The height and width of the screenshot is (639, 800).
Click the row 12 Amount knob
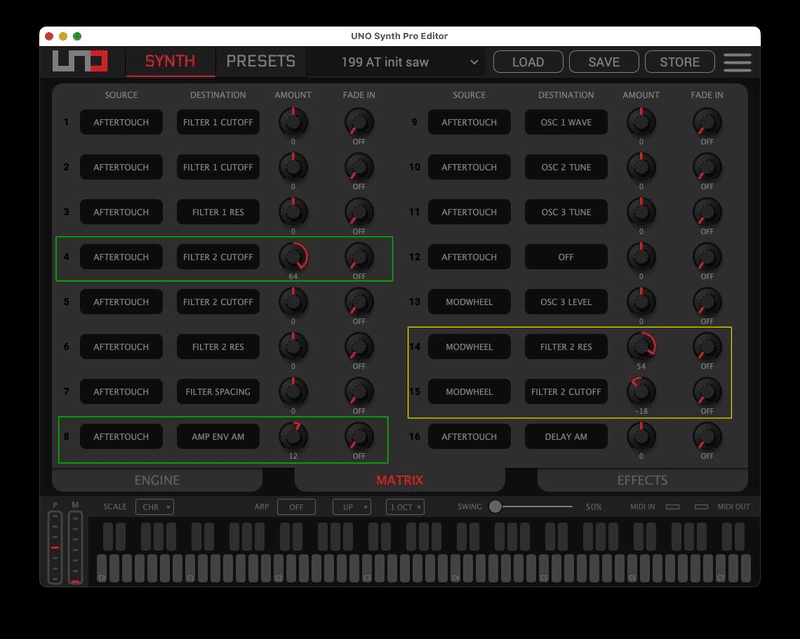tap(641, 256)
